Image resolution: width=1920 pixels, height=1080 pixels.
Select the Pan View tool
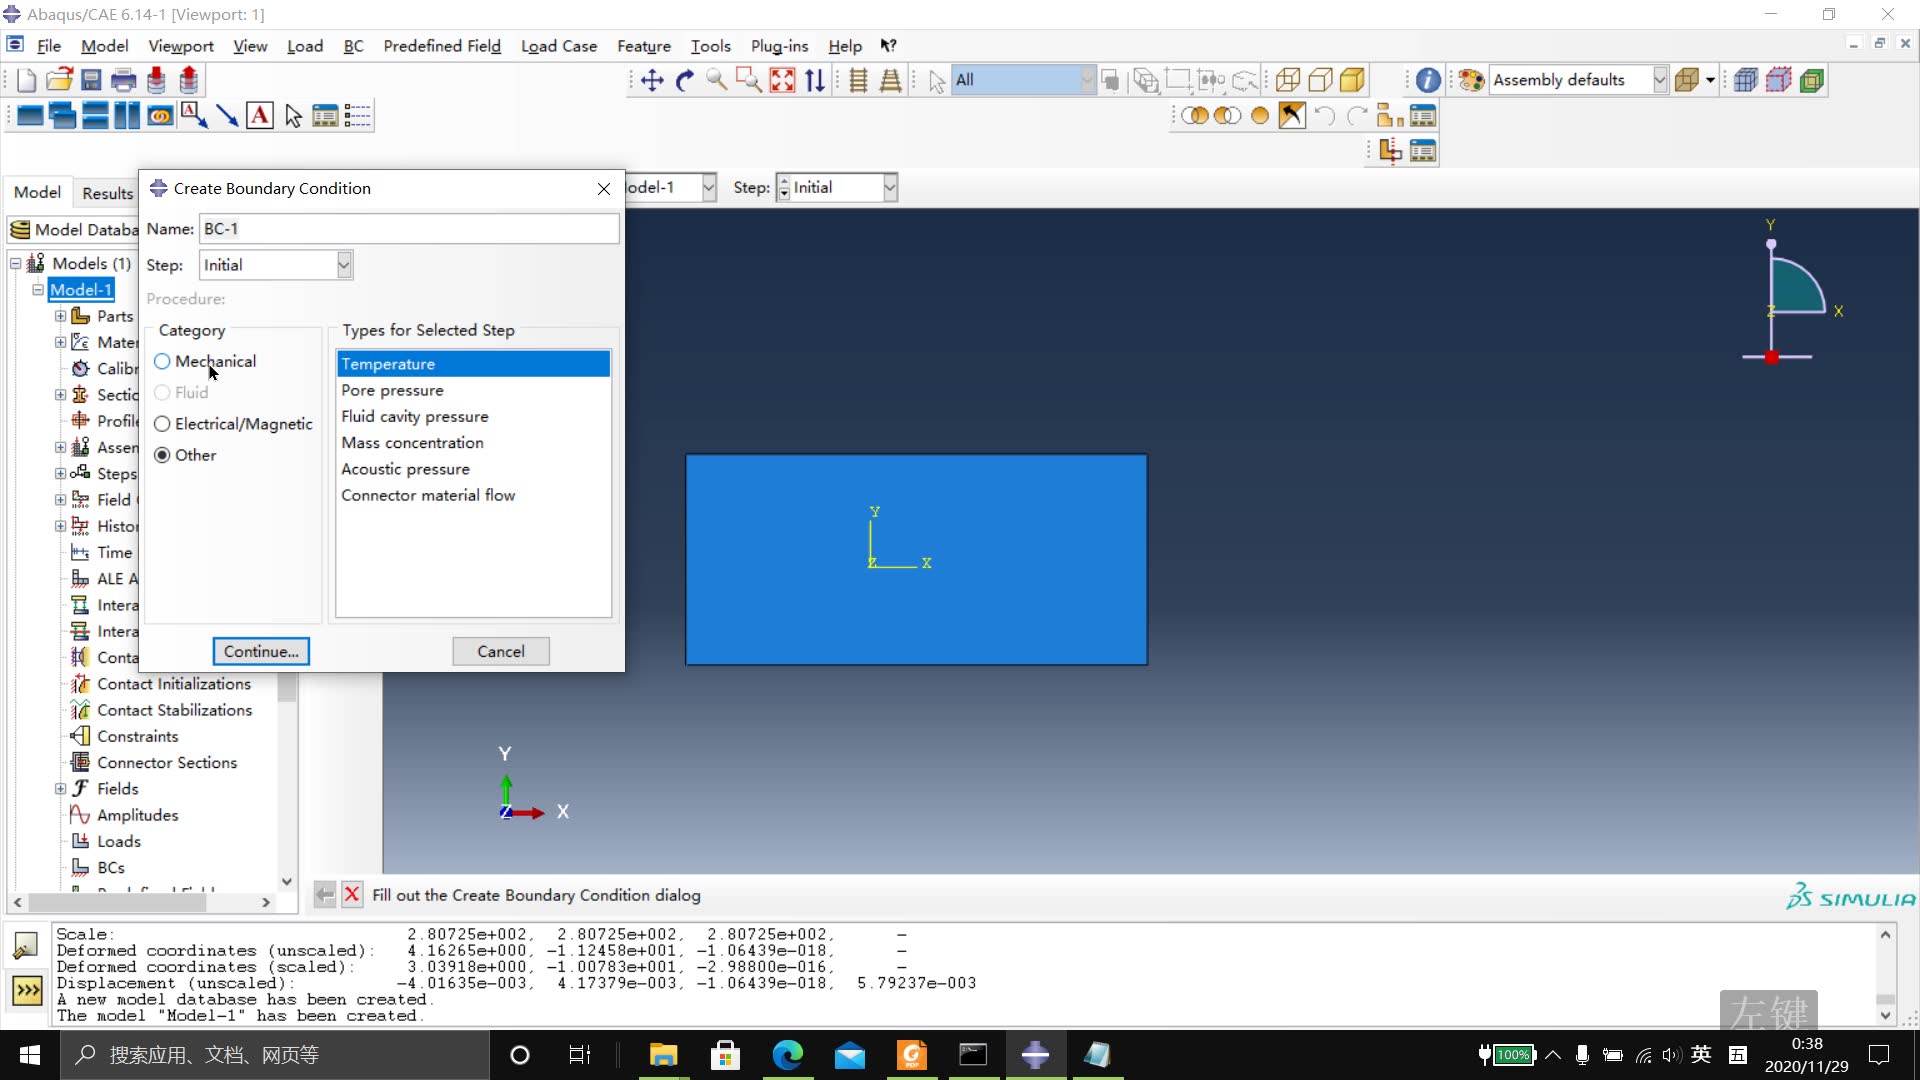652,80
